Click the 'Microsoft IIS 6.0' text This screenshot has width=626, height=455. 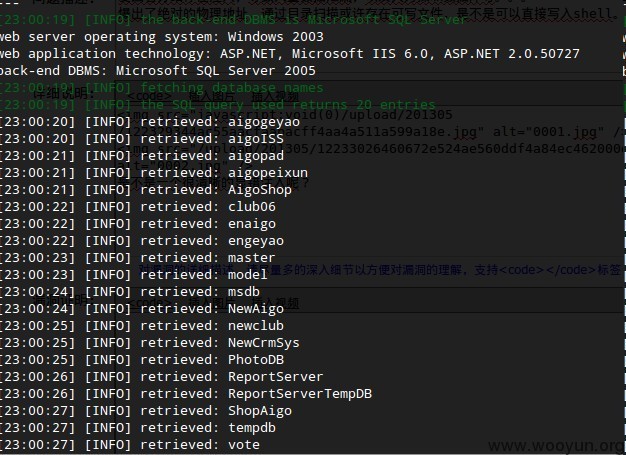pyautogui.click(x=360, y=54)
